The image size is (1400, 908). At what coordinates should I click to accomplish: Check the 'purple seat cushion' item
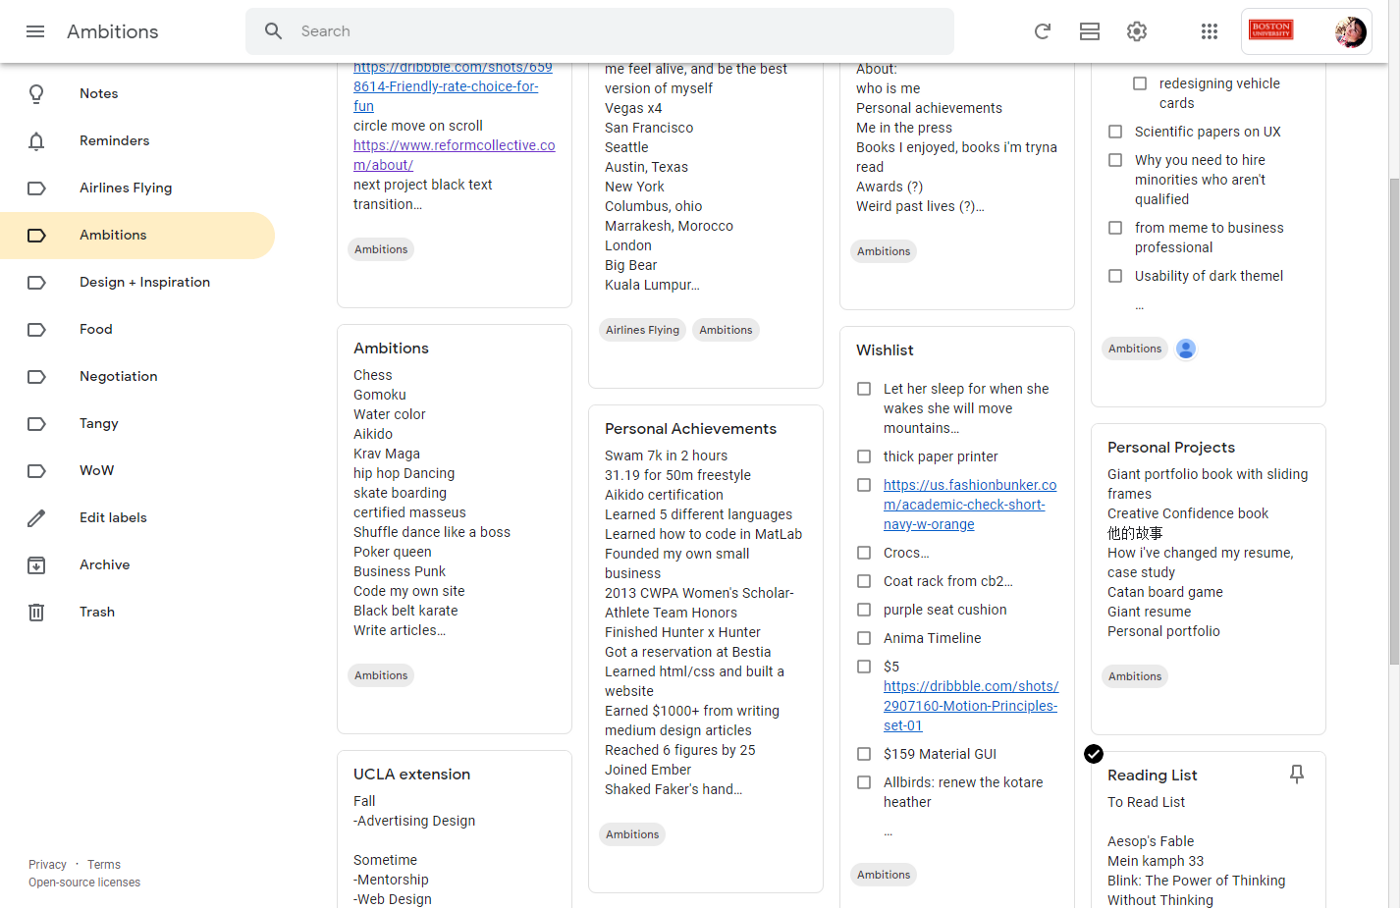click(864, 610)
